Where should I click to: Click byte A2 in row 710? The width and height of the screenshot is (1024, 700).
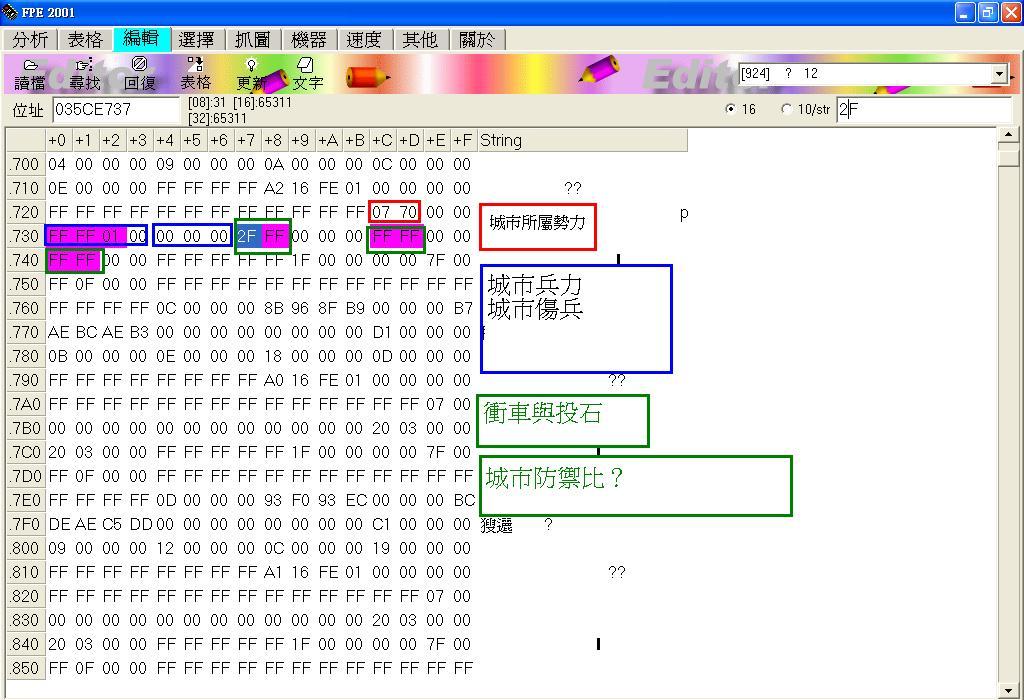click(274, 188)
